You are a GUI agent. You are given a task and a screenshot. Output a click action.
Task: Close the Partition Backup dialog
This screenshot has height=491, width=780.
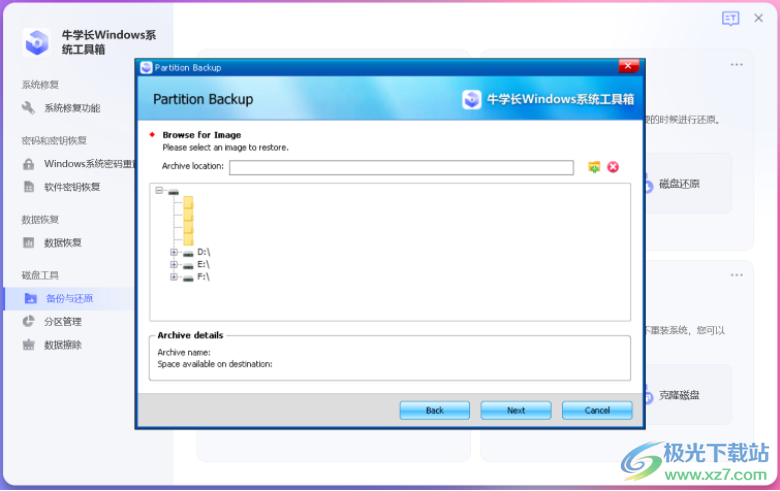[628, 66]
